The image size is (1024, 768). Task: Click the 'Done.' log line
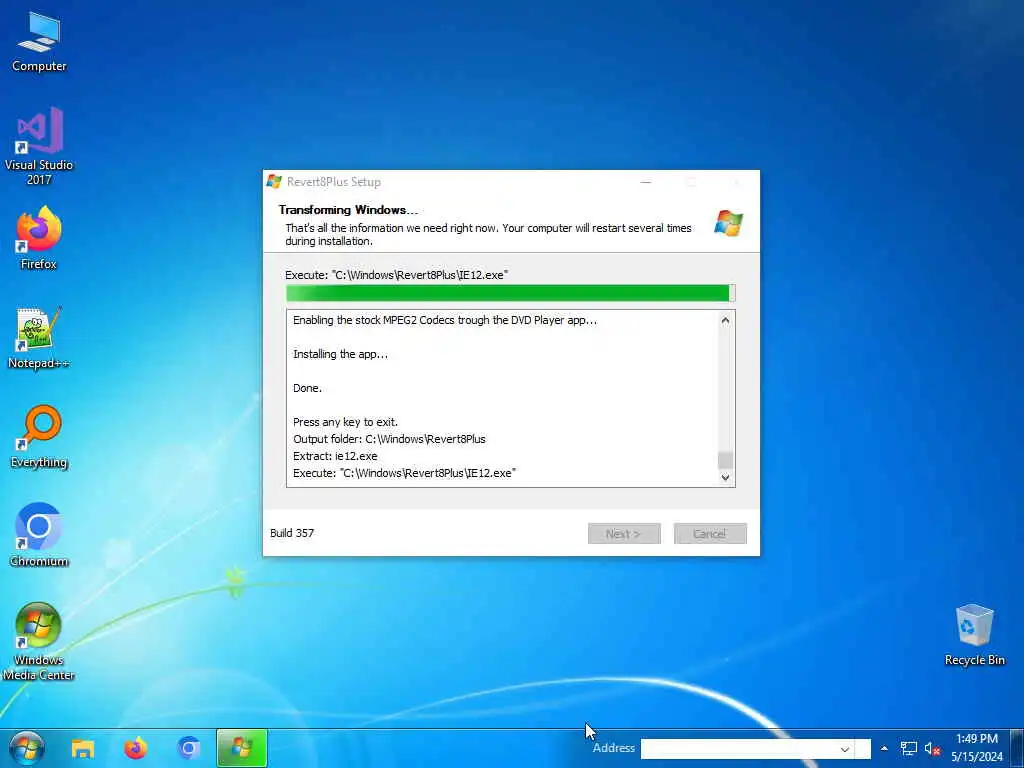coord(307,388)
